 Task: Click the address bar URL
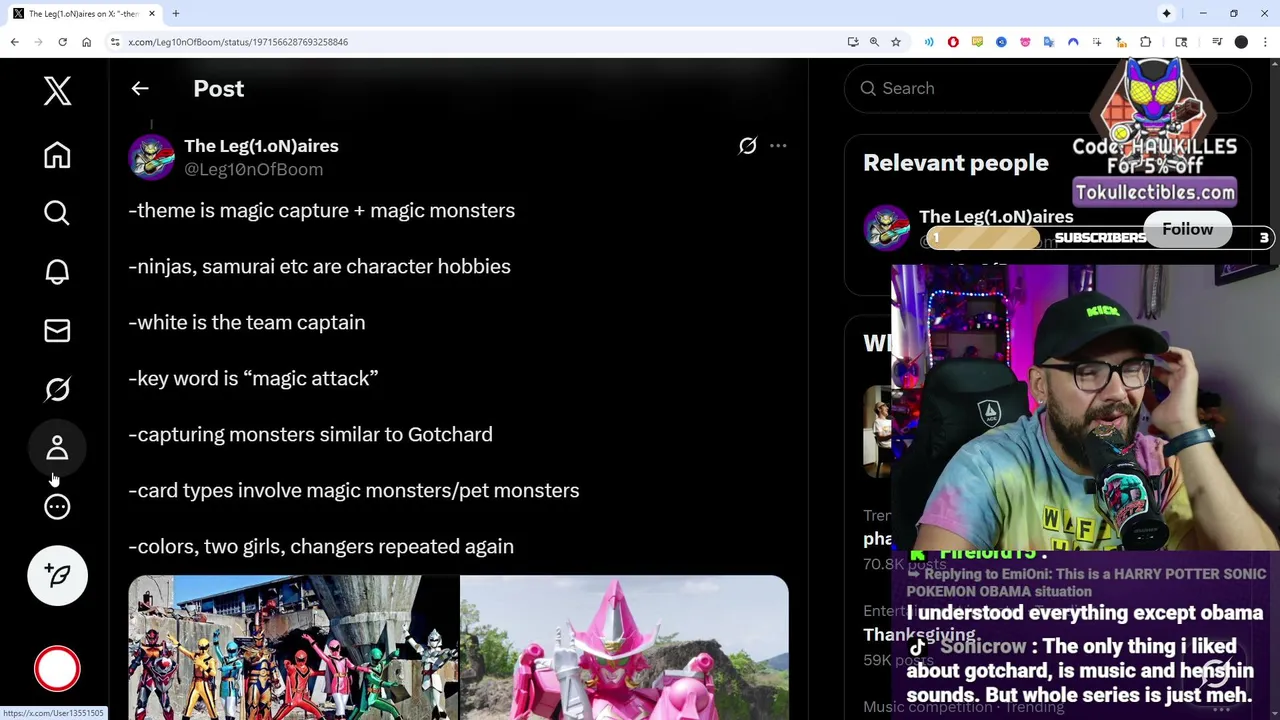pos(238,42)
